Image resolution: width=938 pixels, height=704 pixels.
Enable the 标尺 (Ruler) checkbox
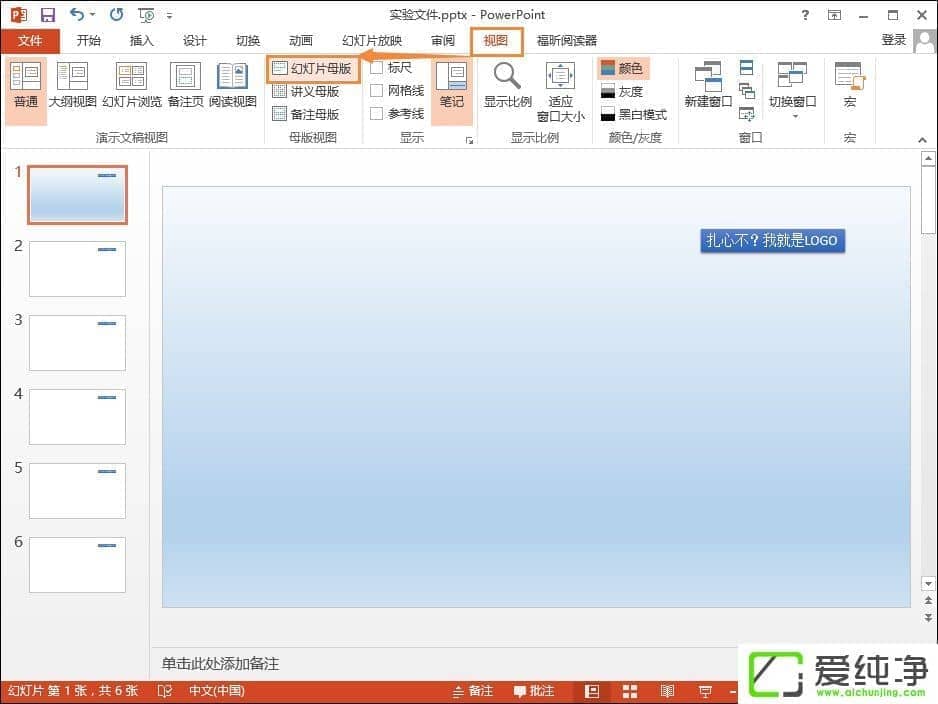pyautogui.click(x=376, y=68)
